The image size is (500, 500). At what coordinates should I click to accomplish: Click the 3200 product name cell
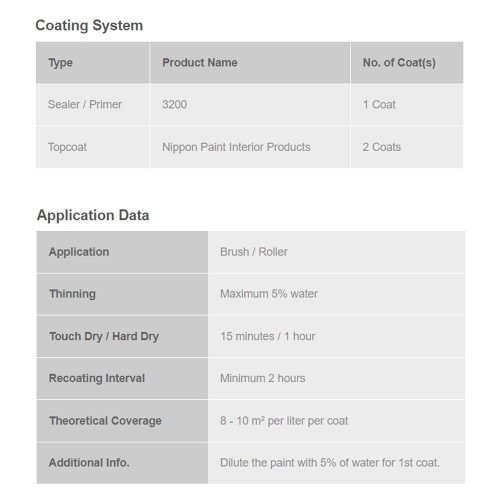(x=250, y=105)
